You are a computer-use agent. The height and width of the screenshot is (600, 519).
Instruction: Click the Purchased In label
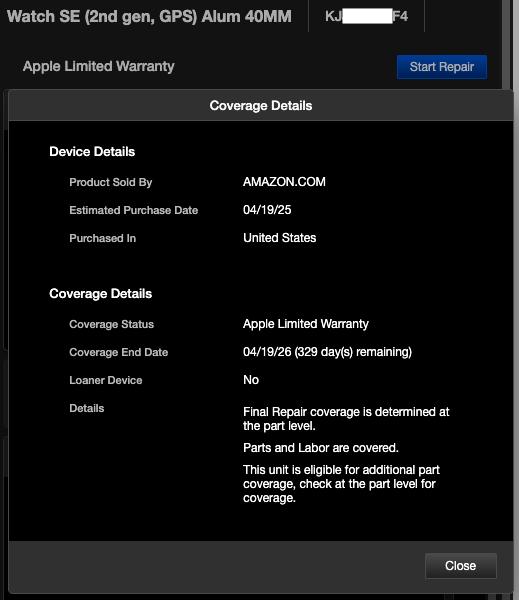[x=103, y=238]
